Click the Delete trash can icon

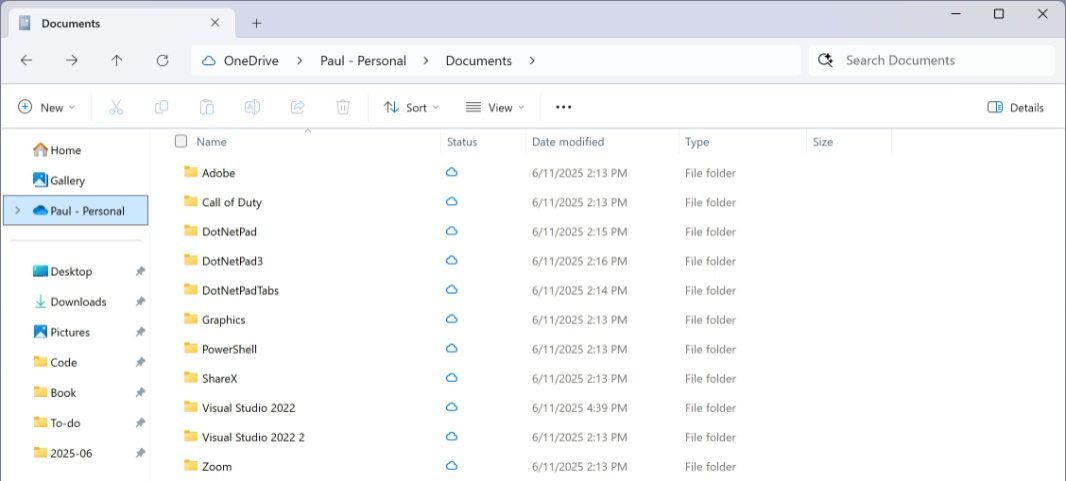[343, 107]
